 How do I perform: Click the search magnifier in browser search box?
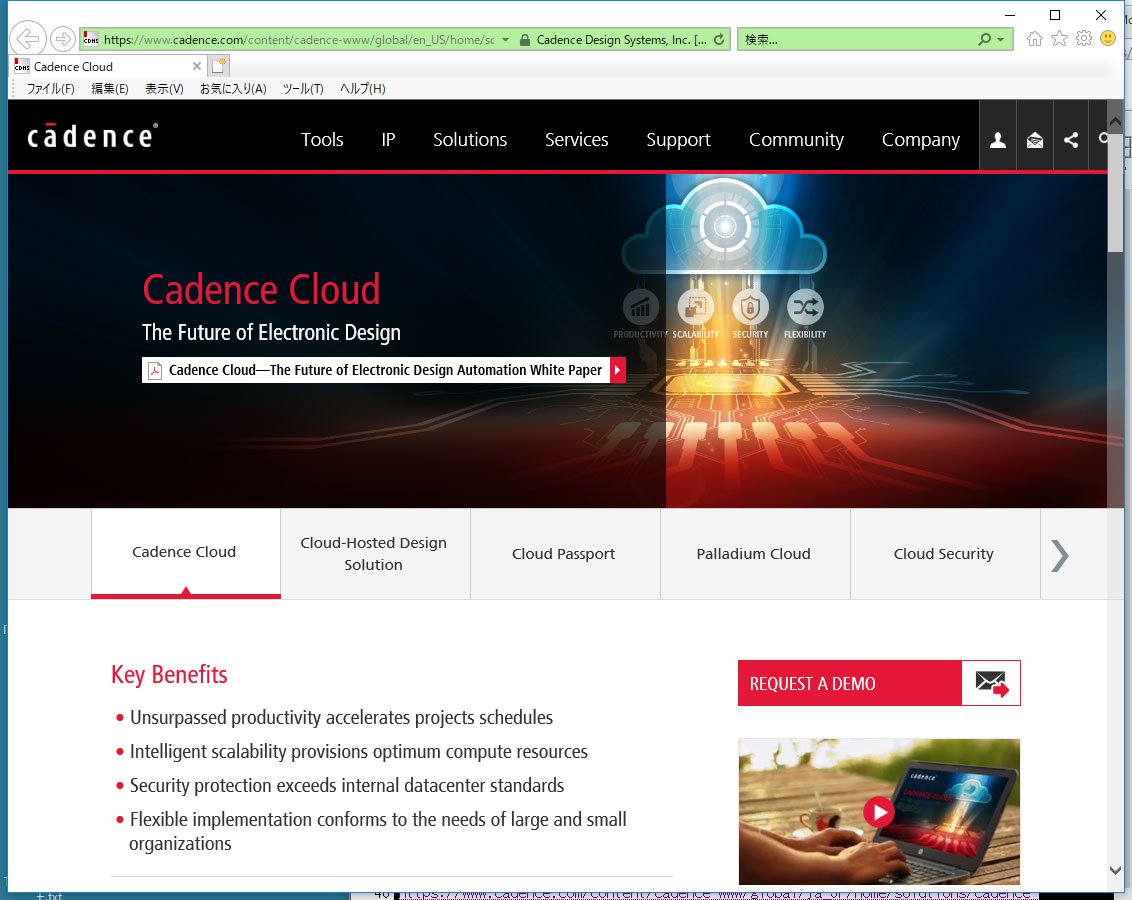(x=985, y=40)
